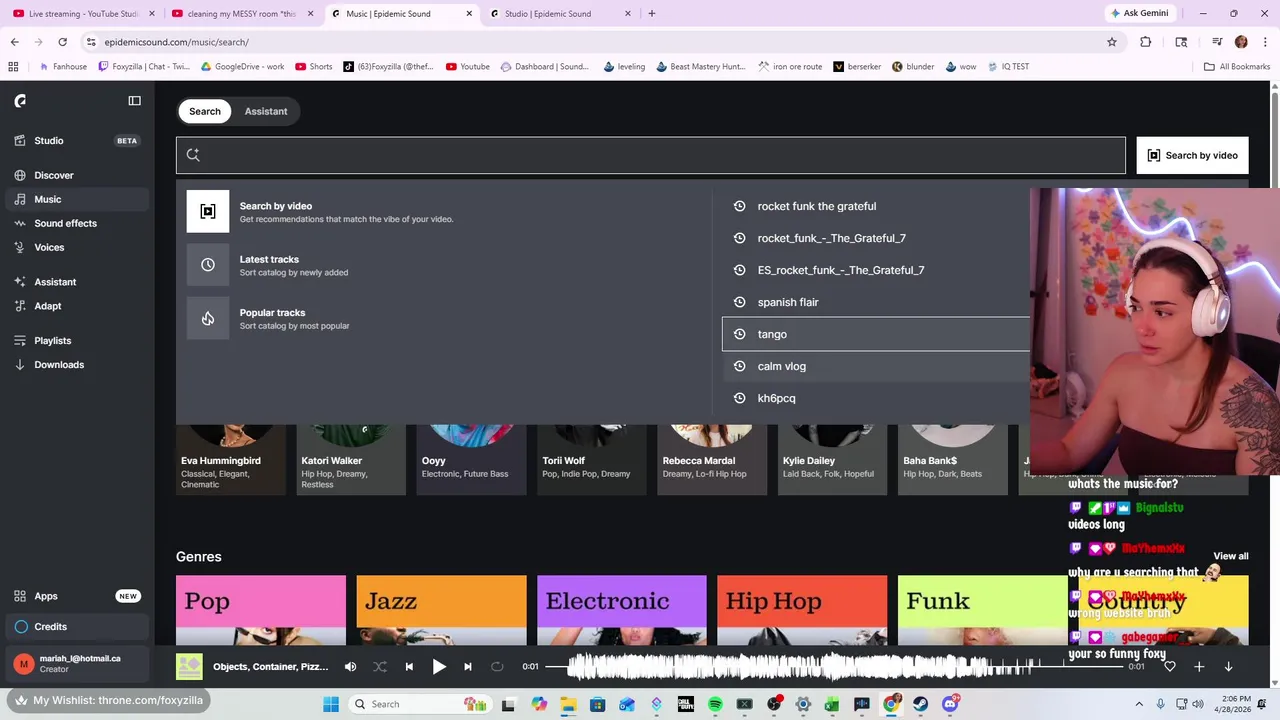1280x720 pixels.
Task: Open artist Baha Bank$
Action: click(953, 460)
